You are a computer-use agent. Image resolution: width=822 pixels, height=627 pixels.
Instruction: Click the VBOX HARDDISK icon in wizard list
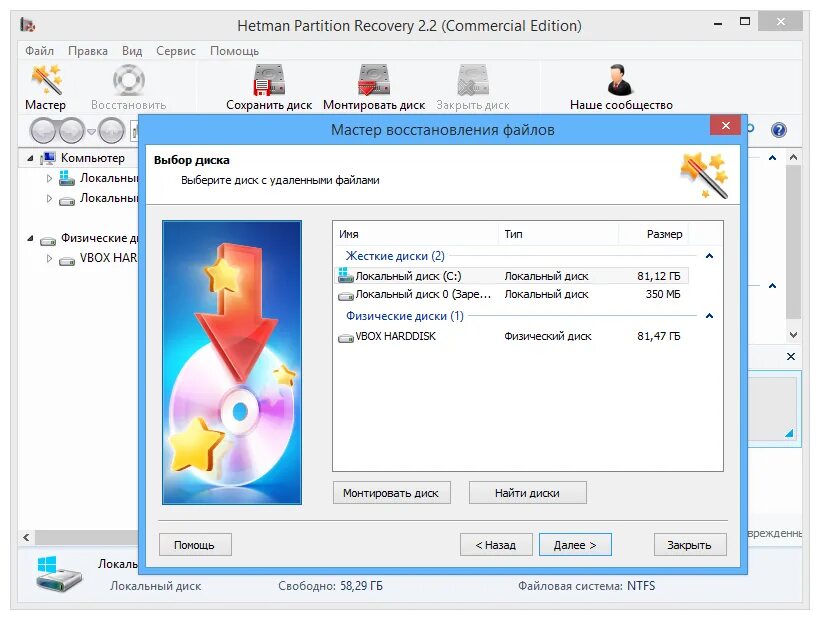tap(345, 337)
